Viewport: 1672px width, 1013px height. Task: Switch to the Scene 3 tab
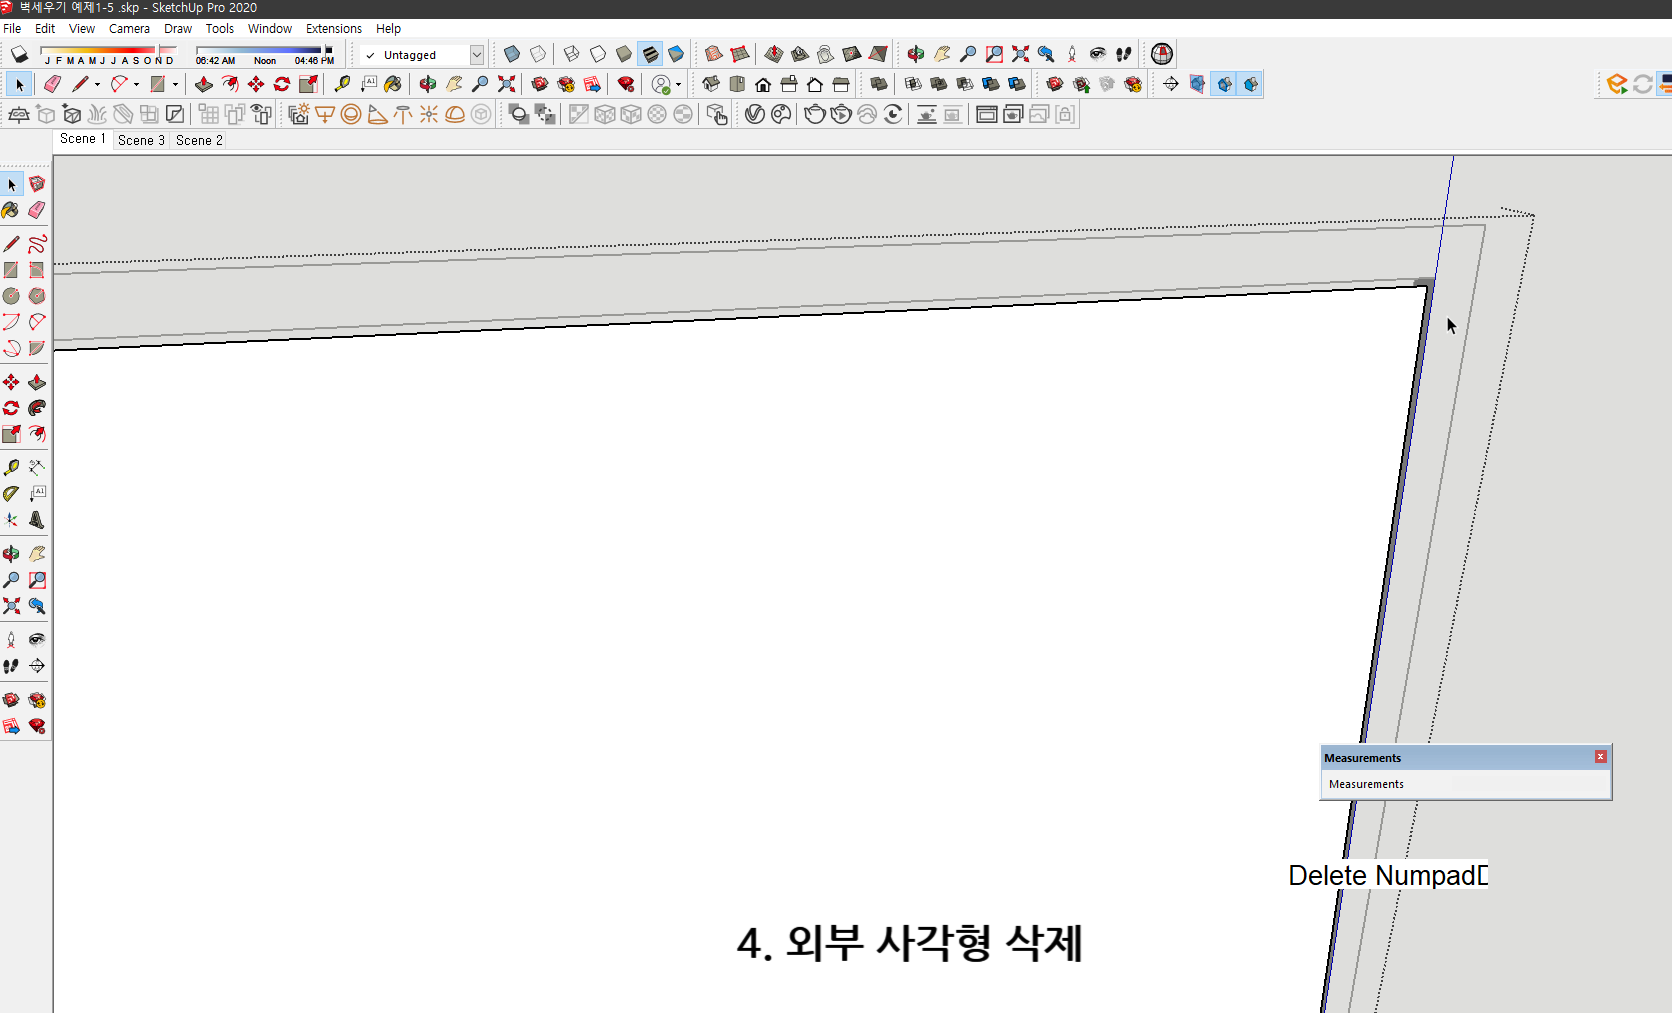[140, 140]
